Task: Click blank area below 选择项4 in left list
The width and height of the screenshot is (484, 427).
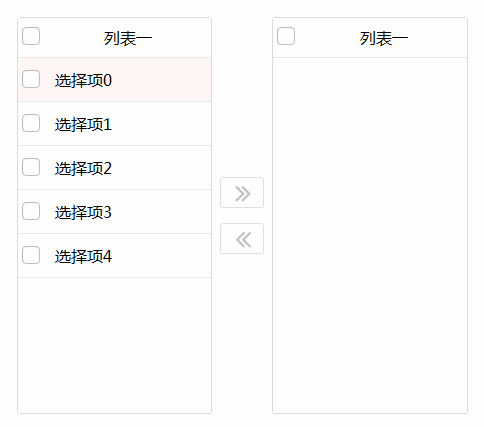Action: click(x=114, y=345)
